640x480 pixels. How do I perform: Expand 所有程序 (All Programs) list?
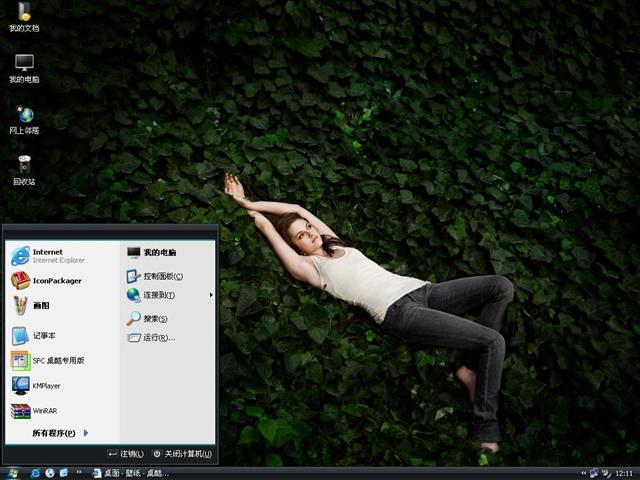(60, 433)
